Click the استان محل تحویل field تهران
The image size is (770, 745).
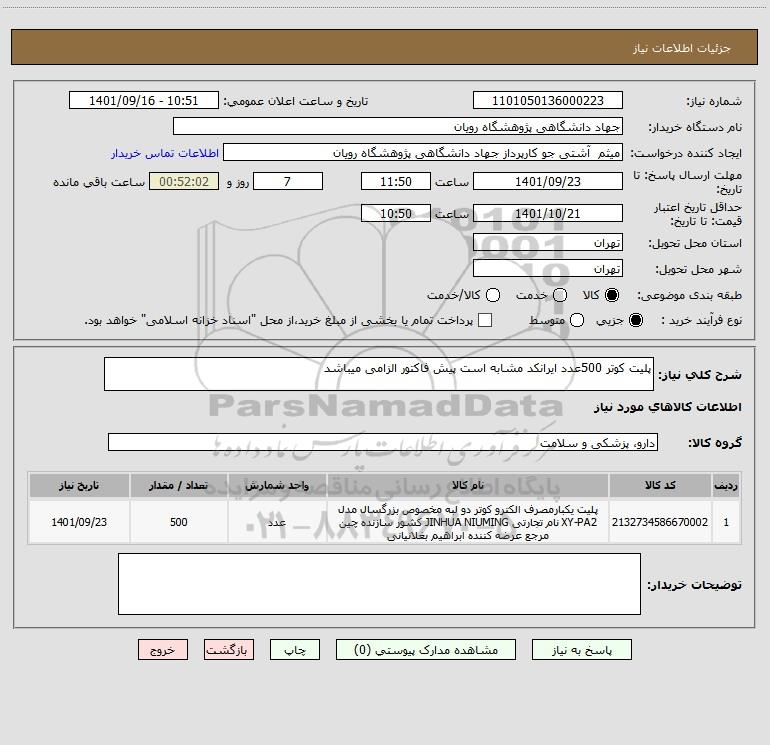[x=548, y=243]
